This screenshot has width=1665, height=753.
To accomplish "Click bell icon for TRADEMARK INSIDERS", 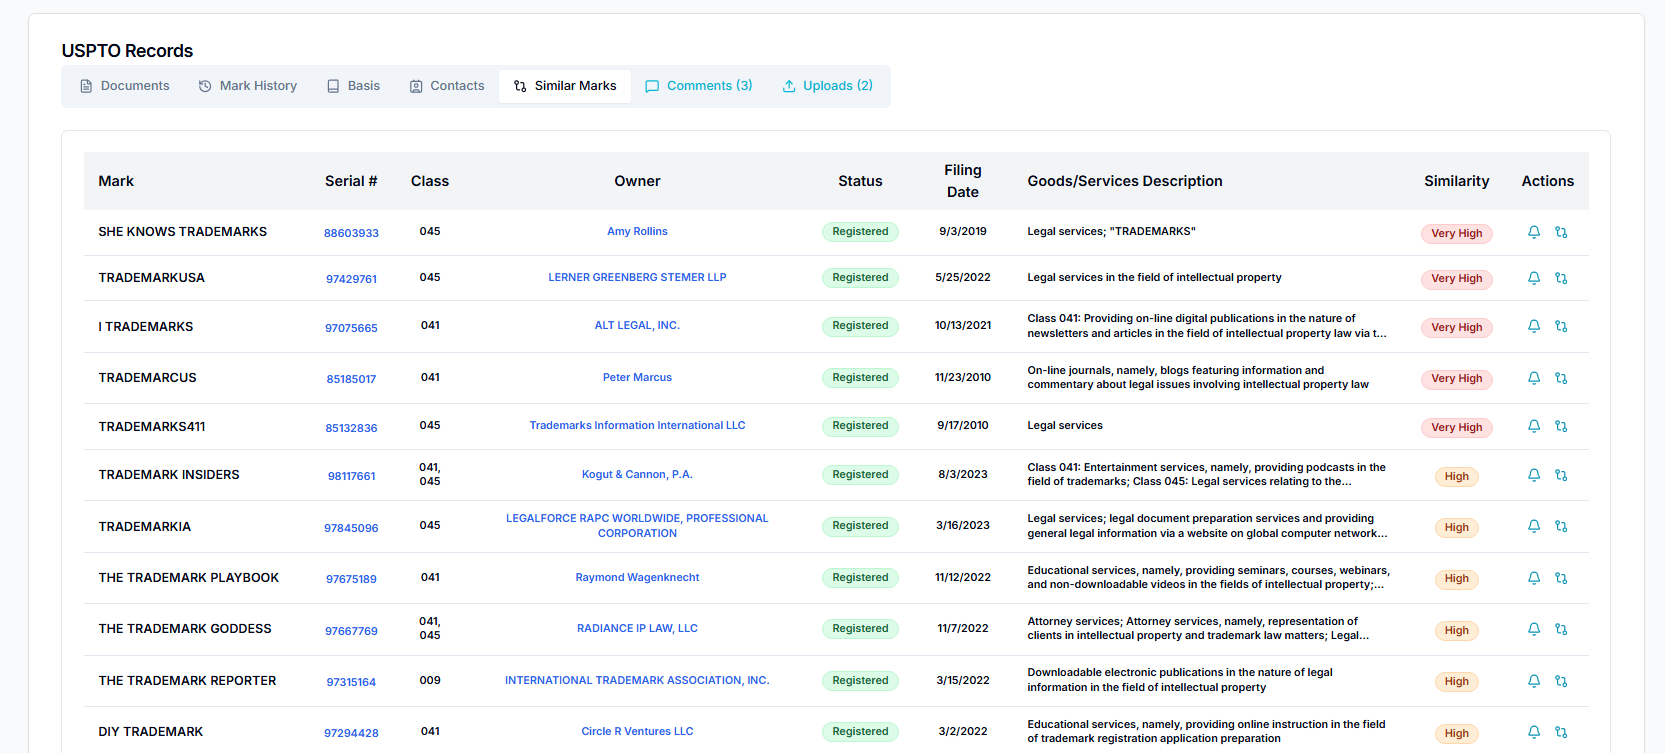I will click(x=1534, y=475).
